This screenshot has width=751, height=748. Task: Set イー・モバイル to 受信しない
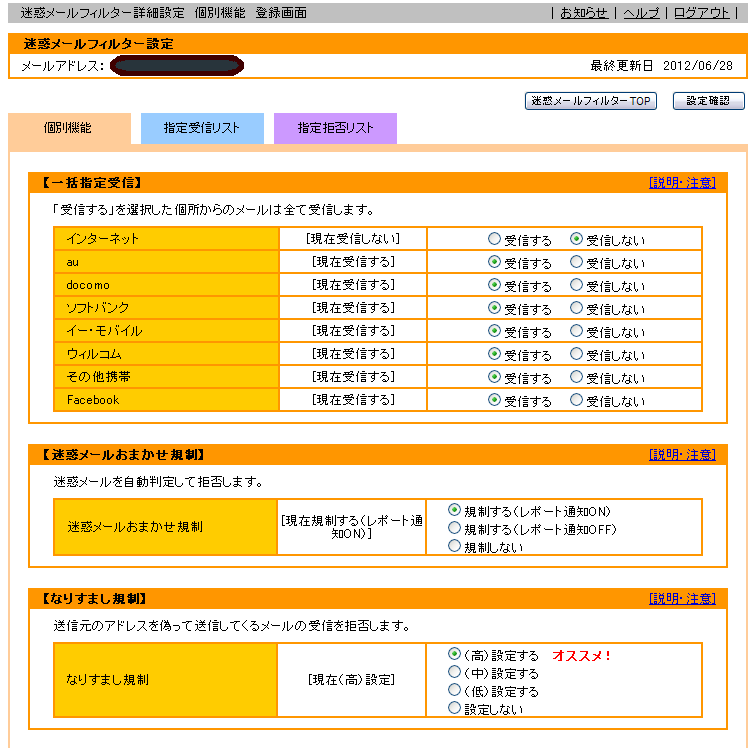(576, 331)
